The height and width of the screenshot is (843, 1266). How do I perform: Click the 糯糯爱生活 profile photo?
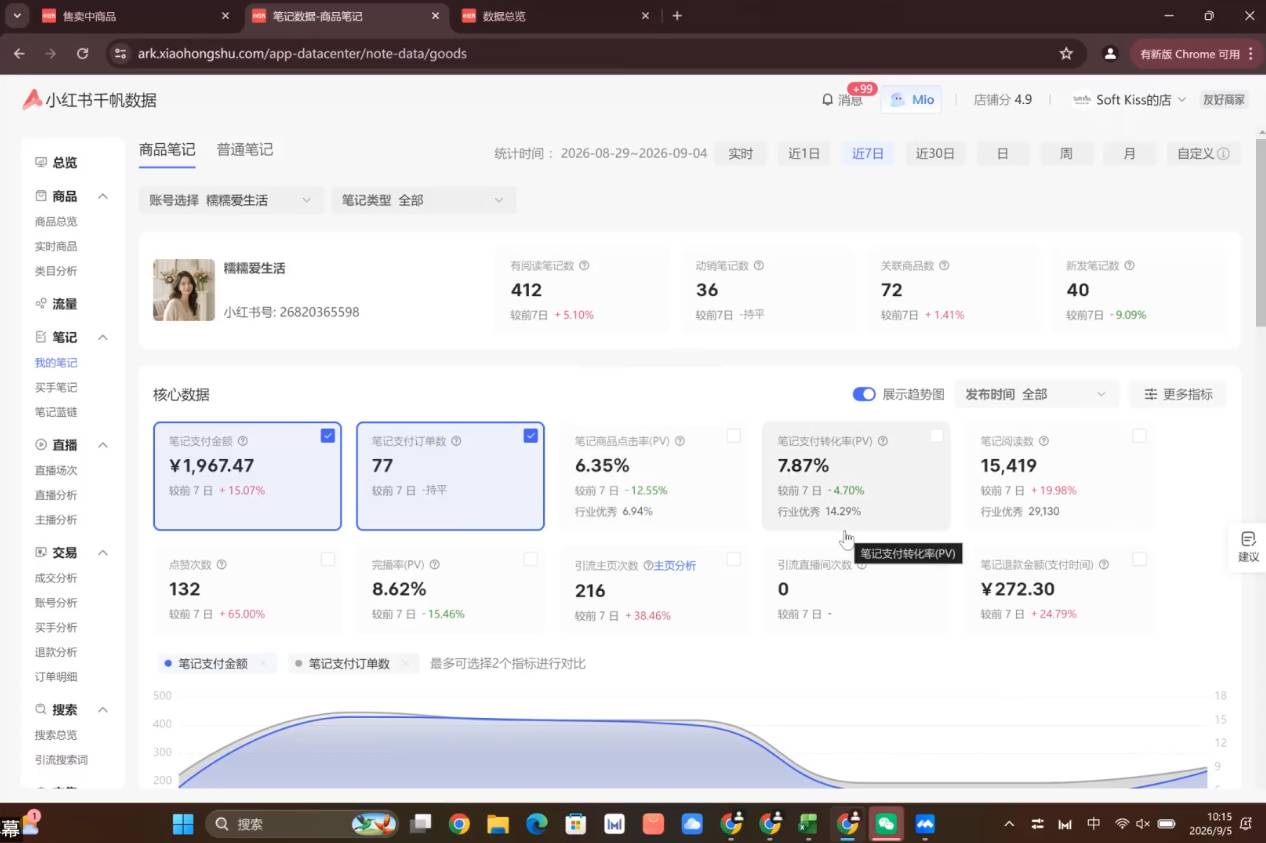click(184, 290)
